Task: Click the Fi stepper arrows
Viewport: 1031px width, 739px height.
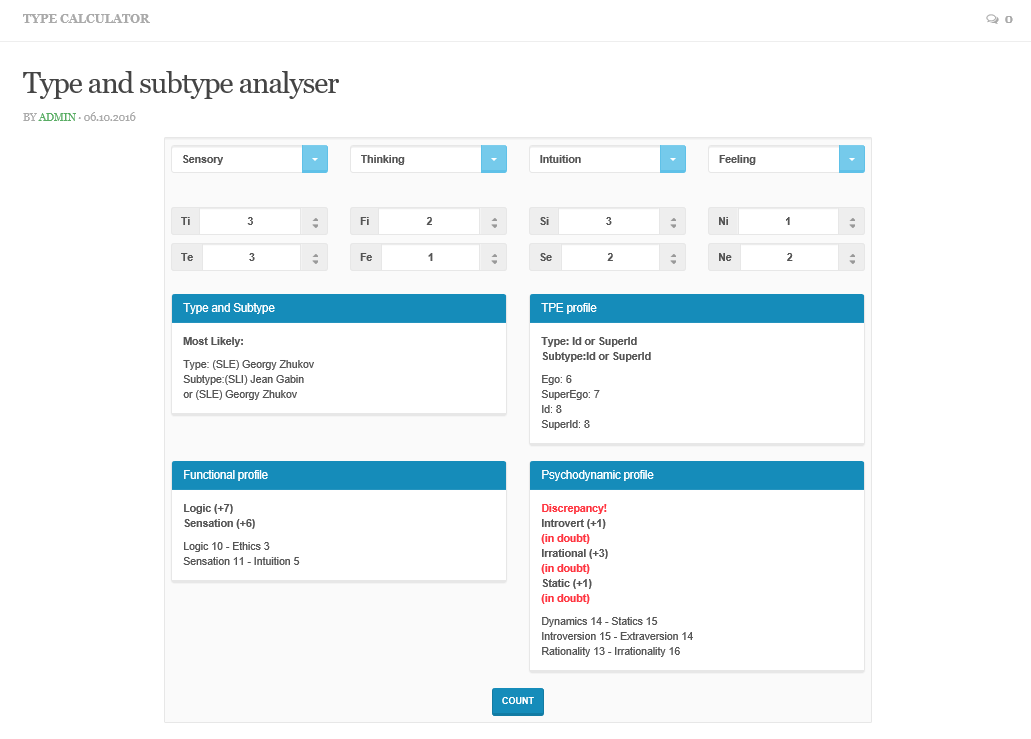Action: [x=494, y=222]
